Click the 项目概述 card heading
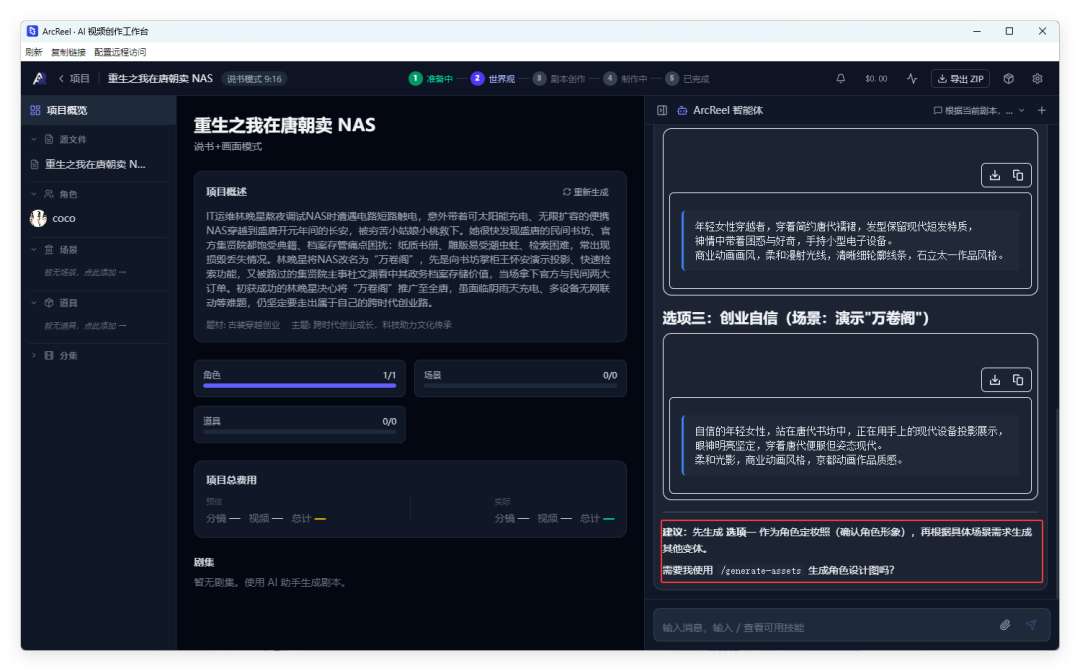Screen dimensions: 1080x671 click(226, 192)
